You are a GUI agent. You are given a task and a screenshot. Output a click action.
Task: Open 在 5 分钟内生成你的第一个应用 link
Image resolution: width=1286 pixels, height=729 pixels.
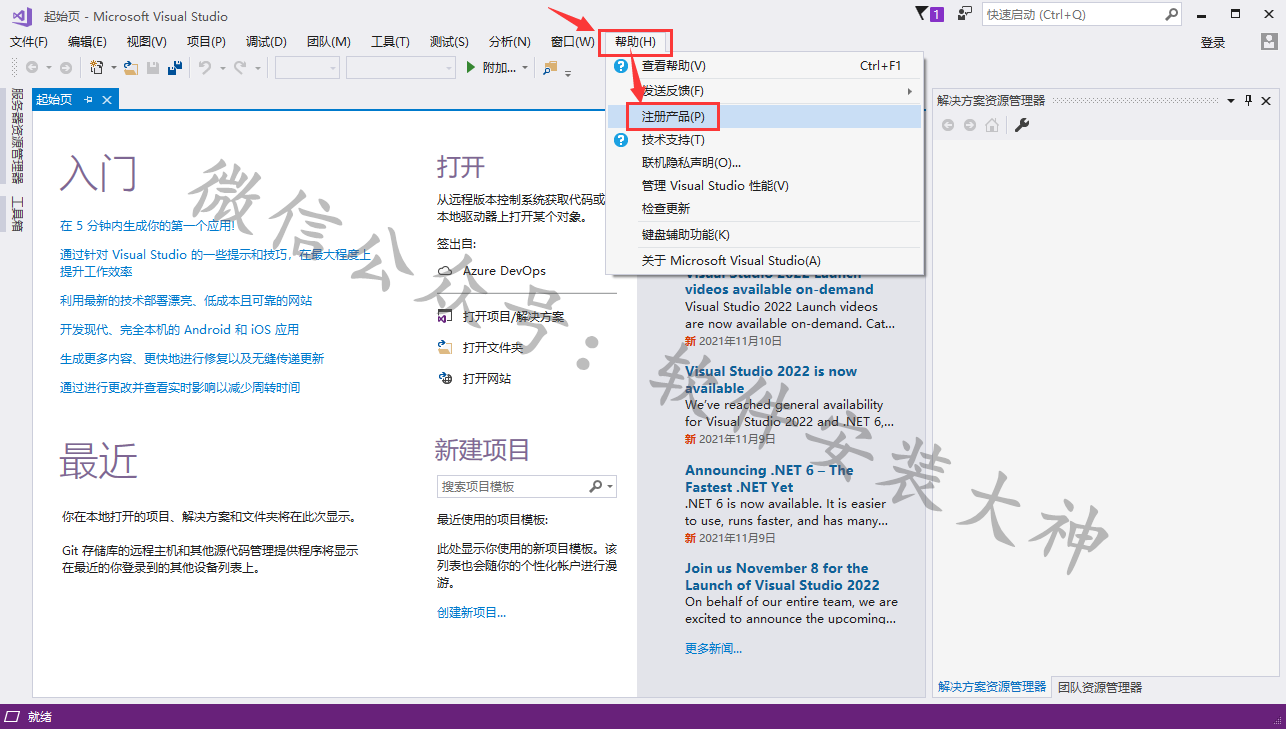pos(146,226)
